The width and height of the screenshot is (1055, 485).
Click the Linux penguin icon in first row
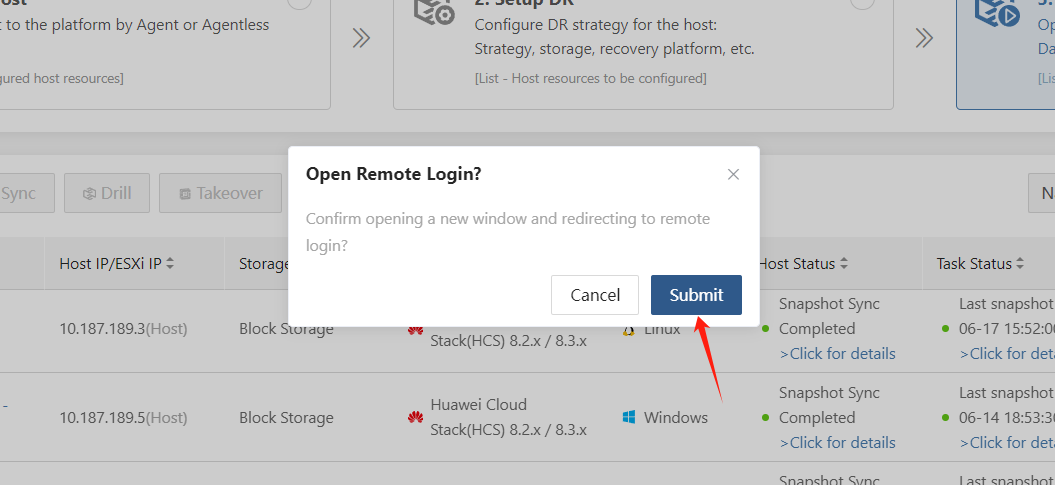pyautogui.click(x=629, y=330)
